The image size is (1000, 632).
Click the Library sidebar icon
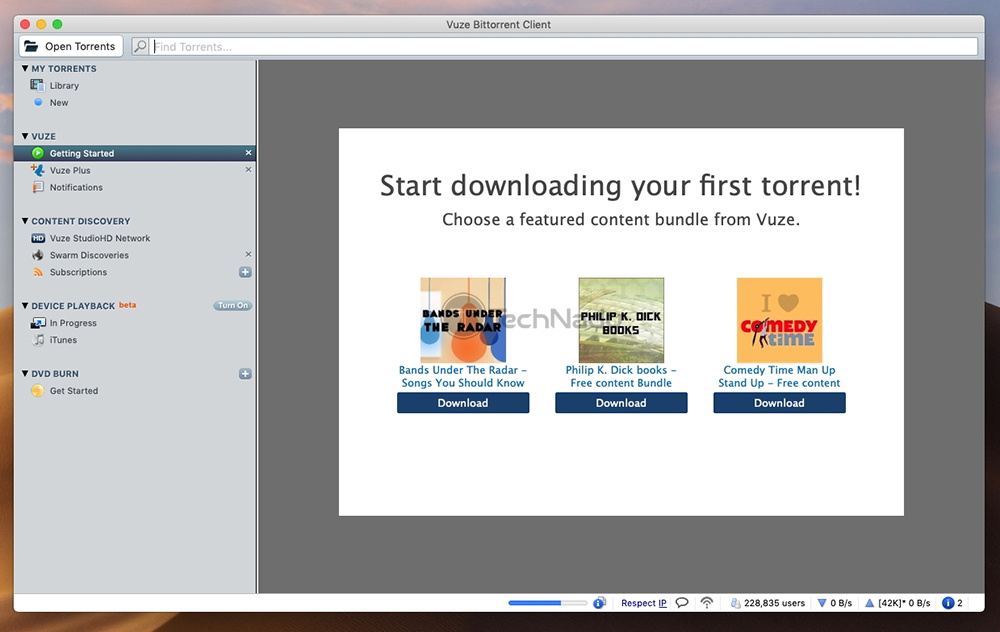click(37, 85)
